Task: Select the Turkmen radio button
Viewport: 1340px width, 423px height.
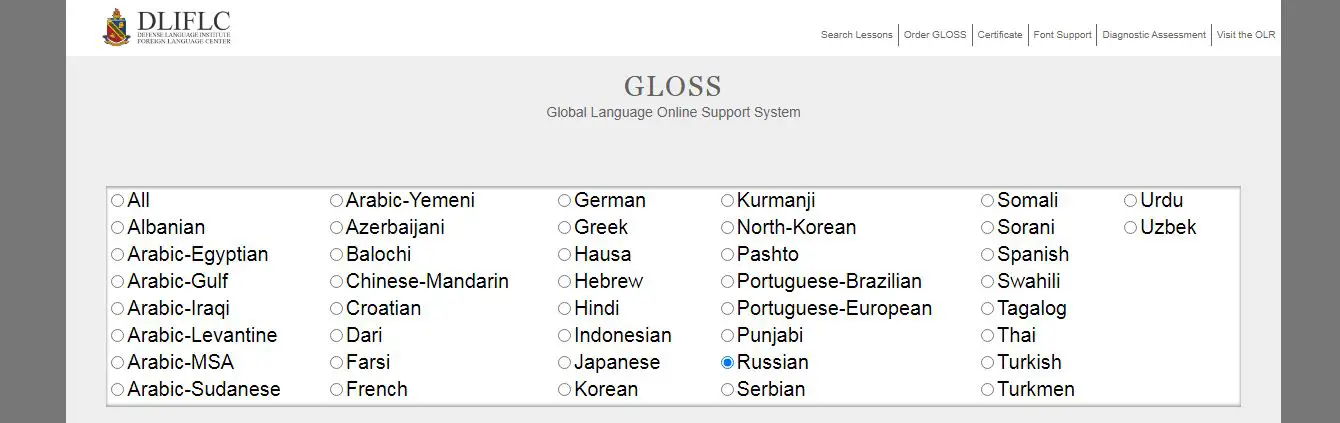Action: 988,390
